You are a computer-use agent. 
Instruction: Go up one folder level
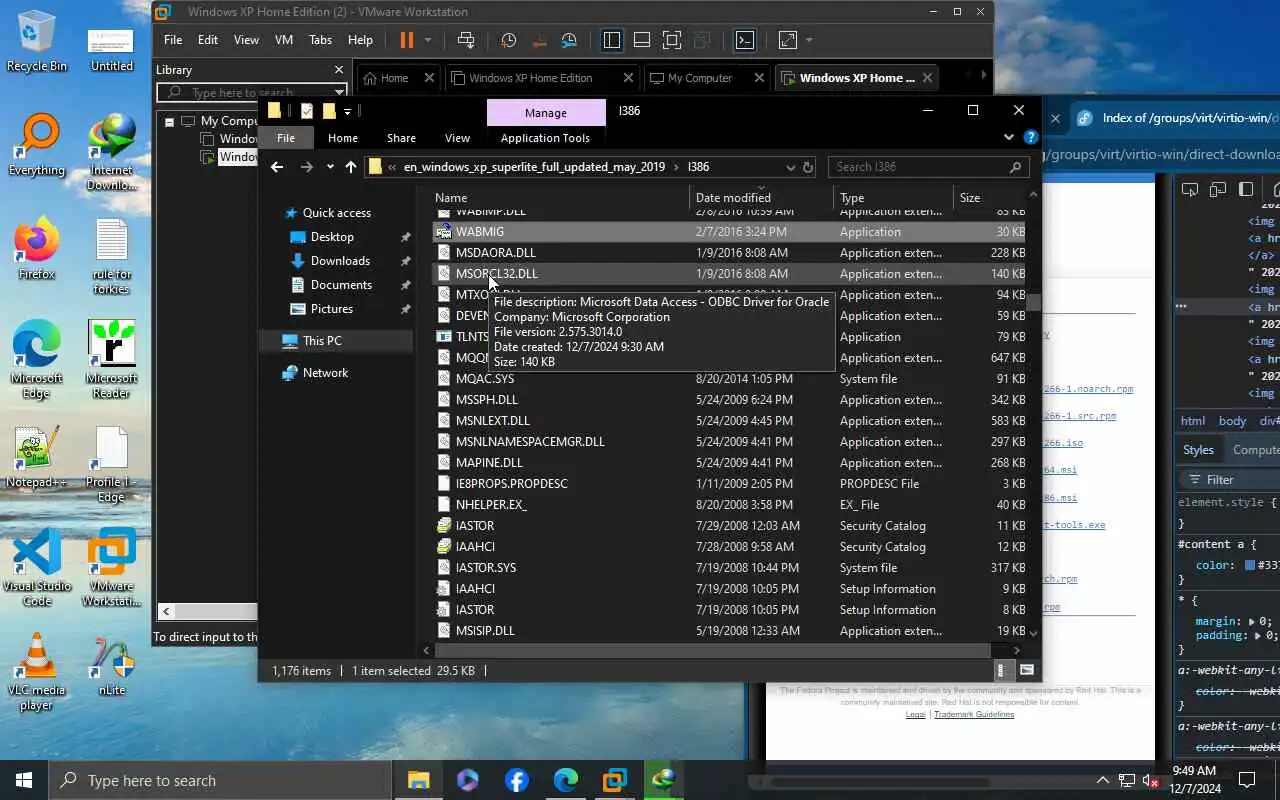351,167
